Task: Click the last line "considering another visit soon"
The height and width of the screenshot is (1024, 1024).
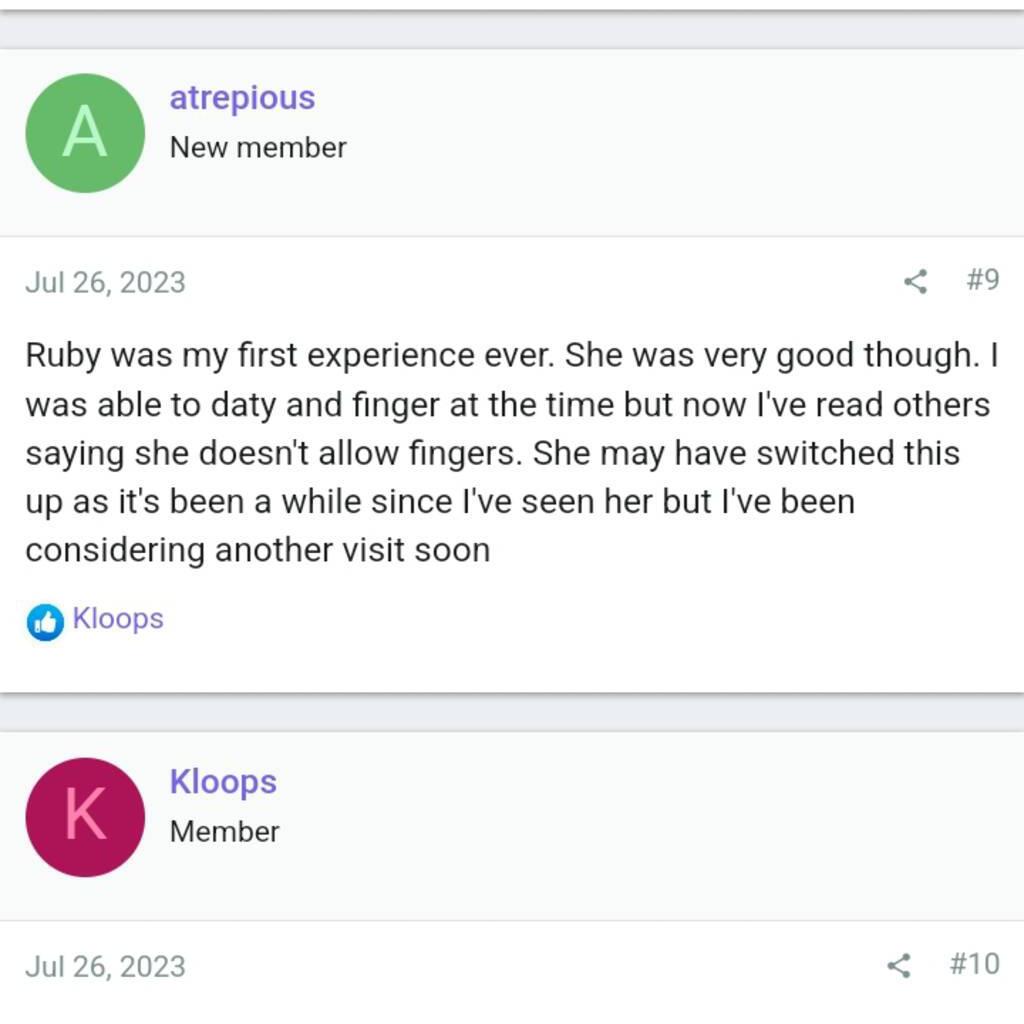Action: pyautogui.click(x=258, y=550)
